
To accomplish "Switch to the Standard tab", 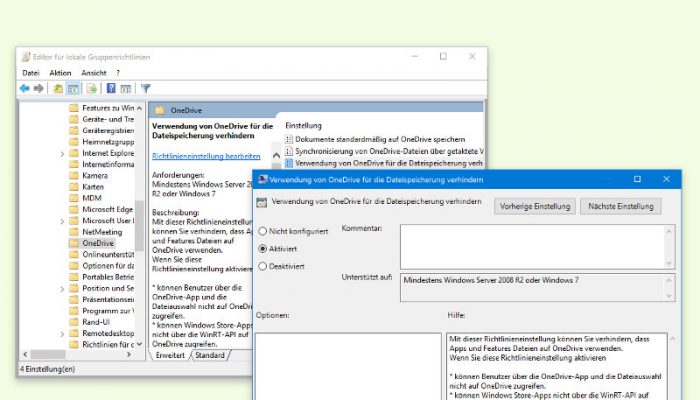I will click(210, 355).
